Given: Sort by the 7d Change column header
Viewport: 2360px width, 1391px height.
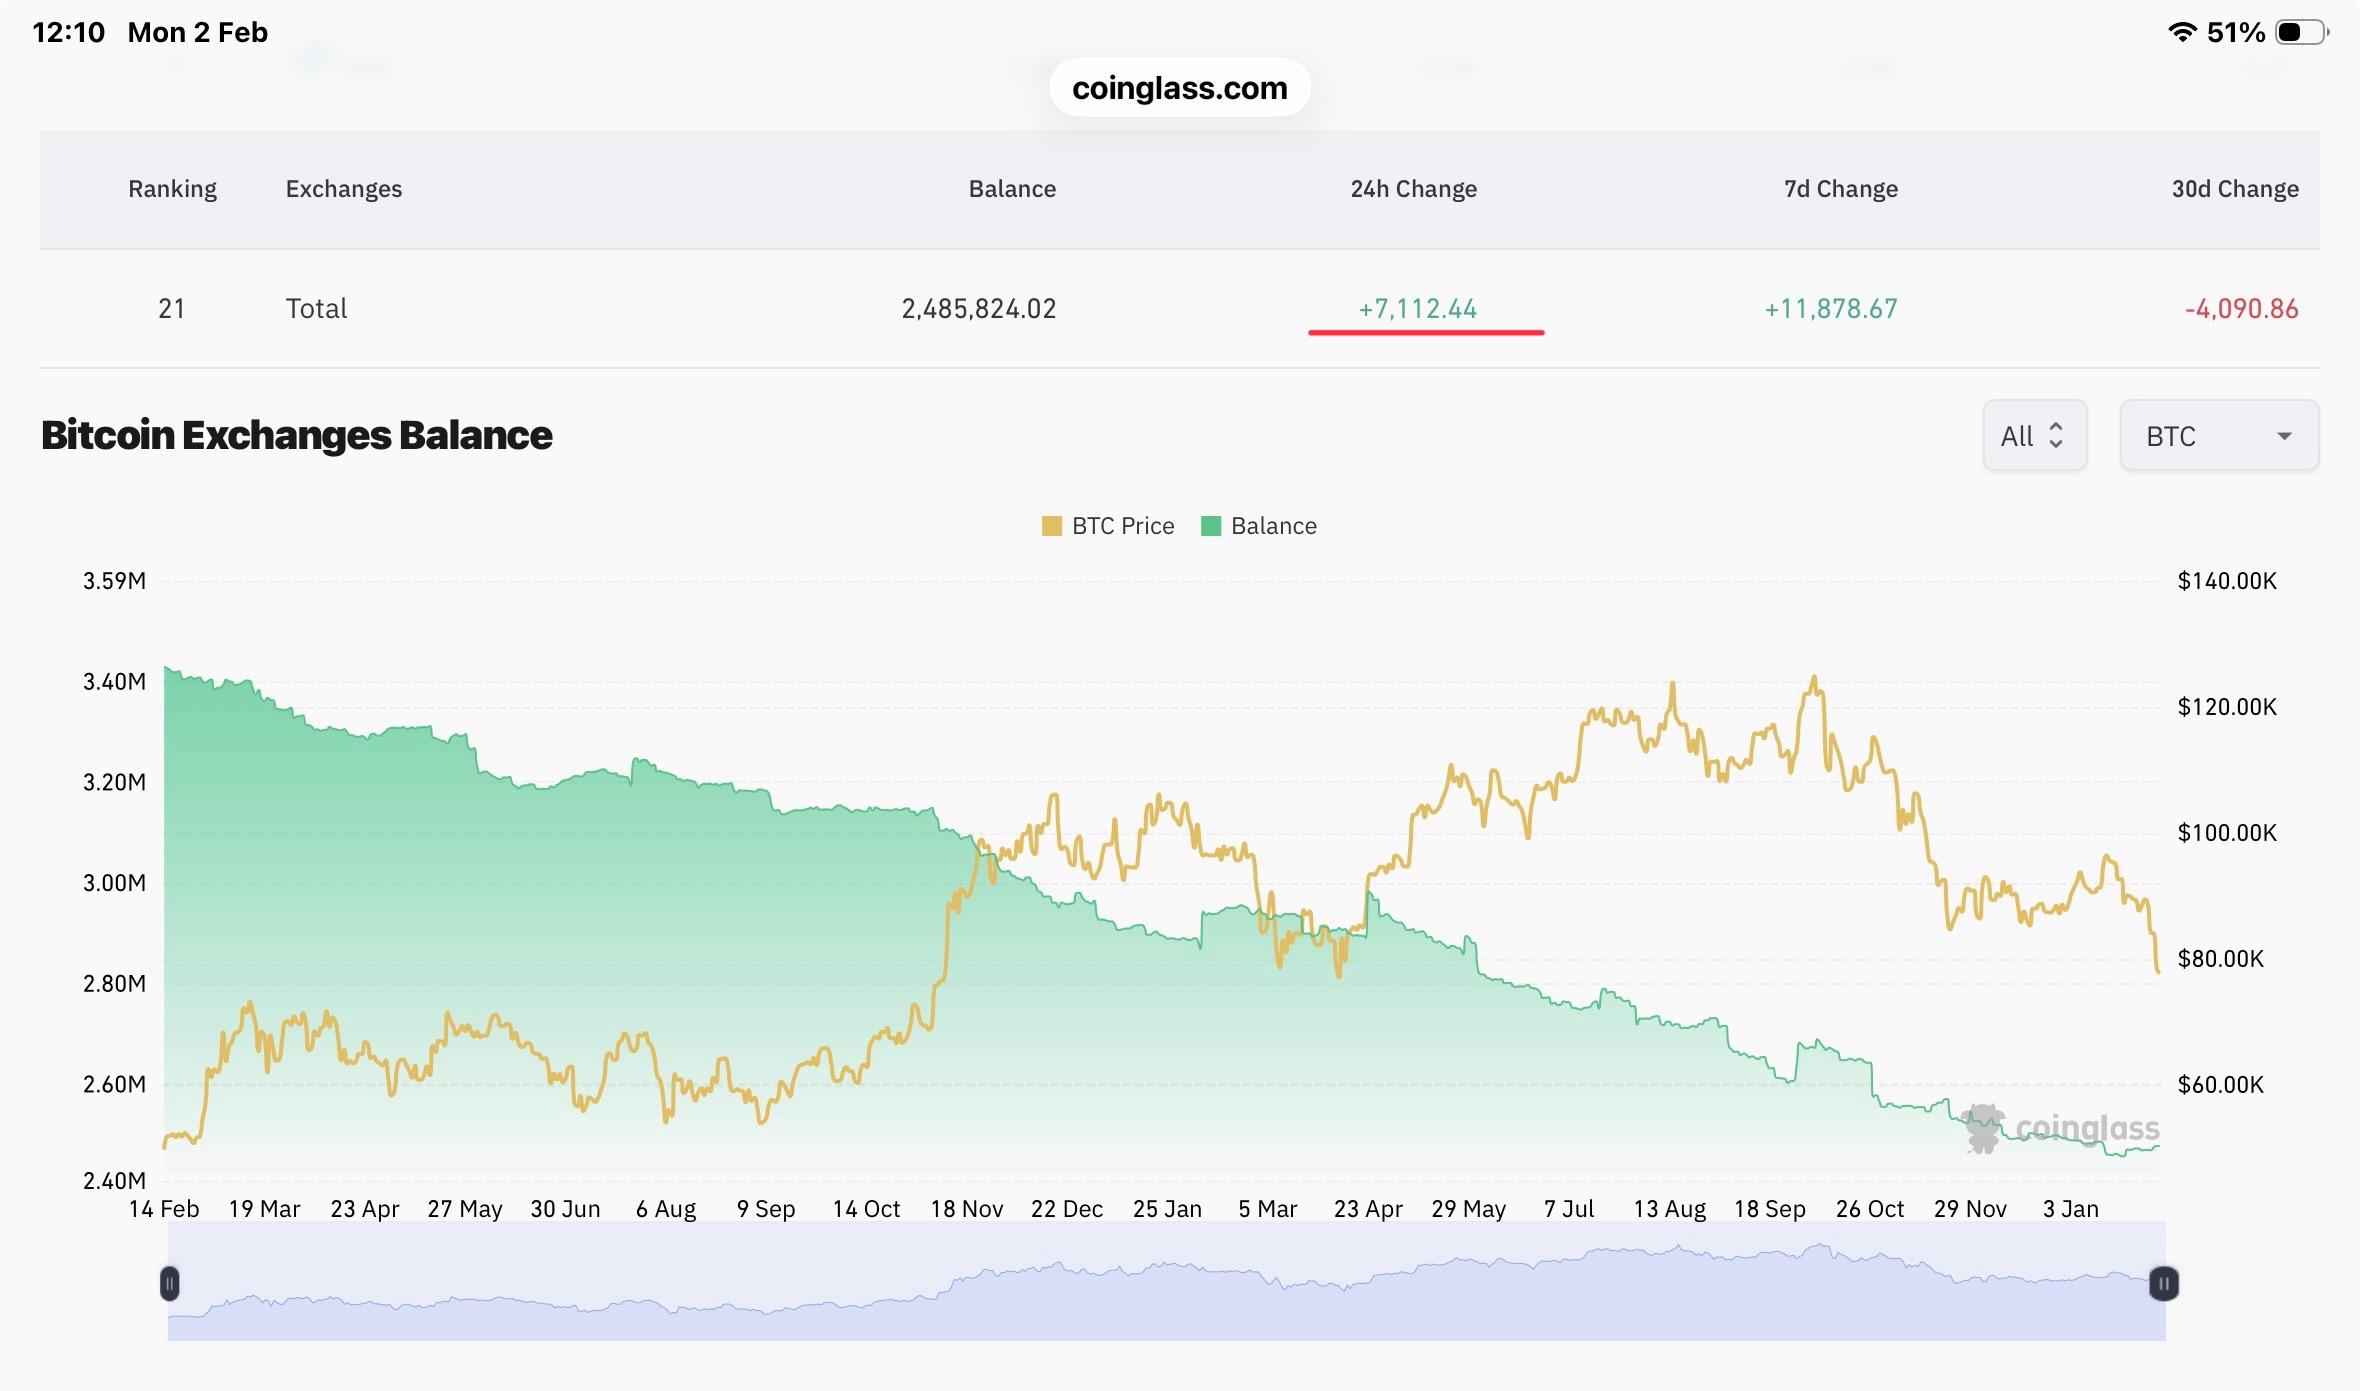Looking at the screenshot, I should [1841, 189].
